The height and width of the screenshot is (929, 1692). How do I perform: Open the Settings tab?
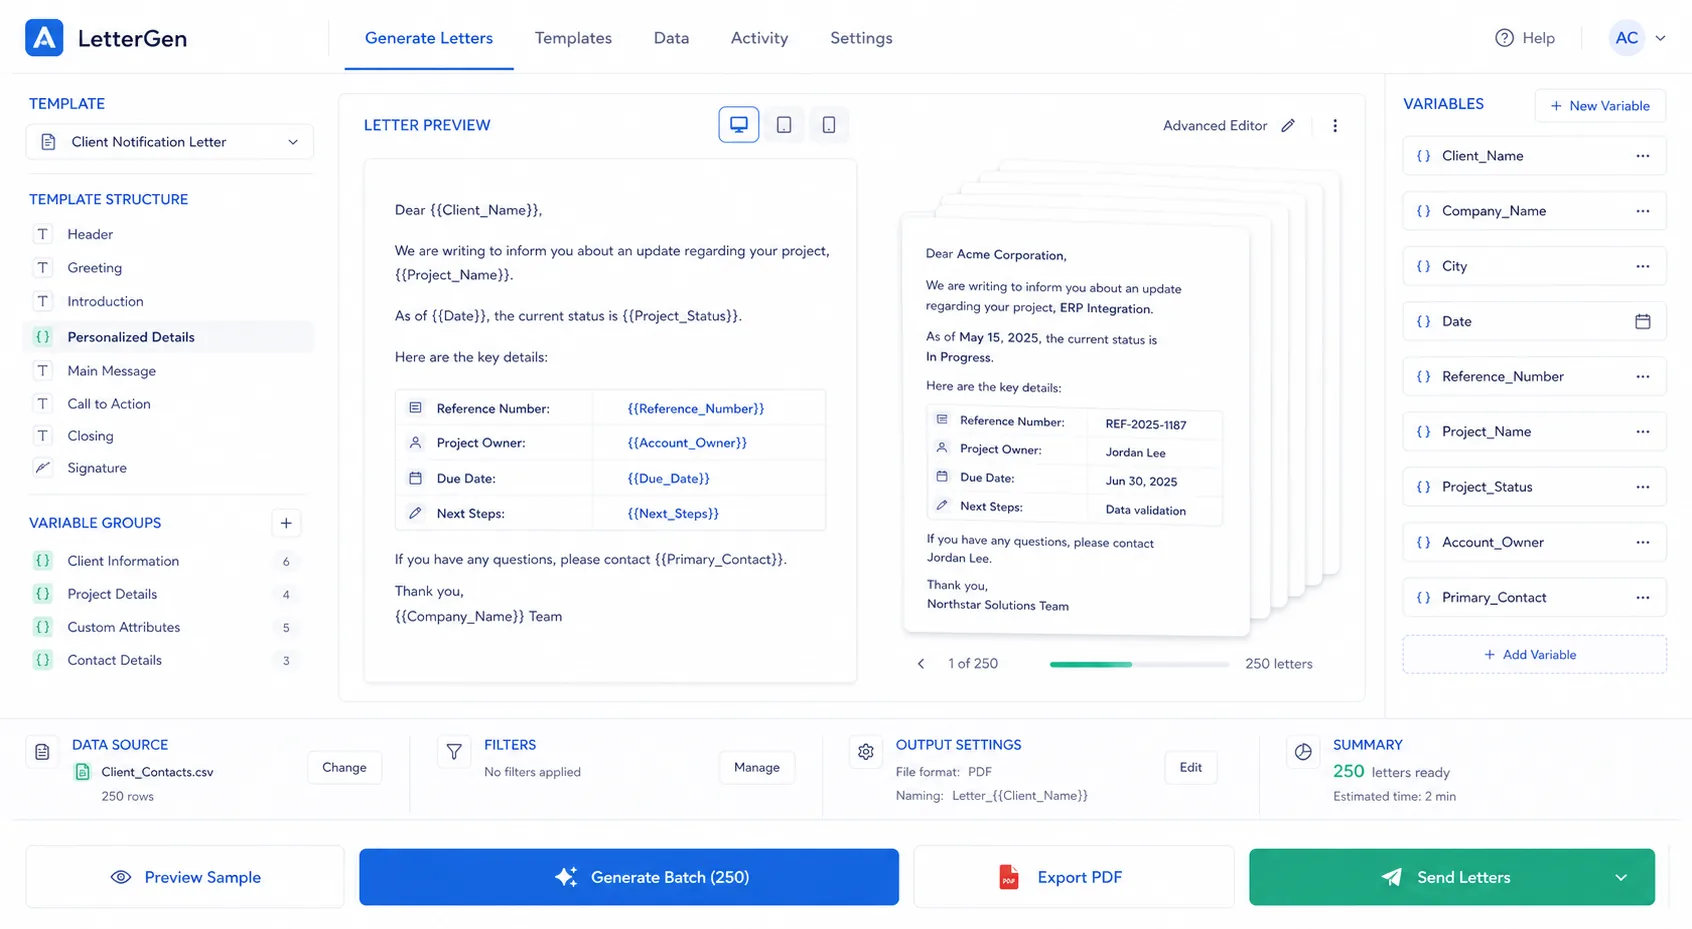[861, 38]
